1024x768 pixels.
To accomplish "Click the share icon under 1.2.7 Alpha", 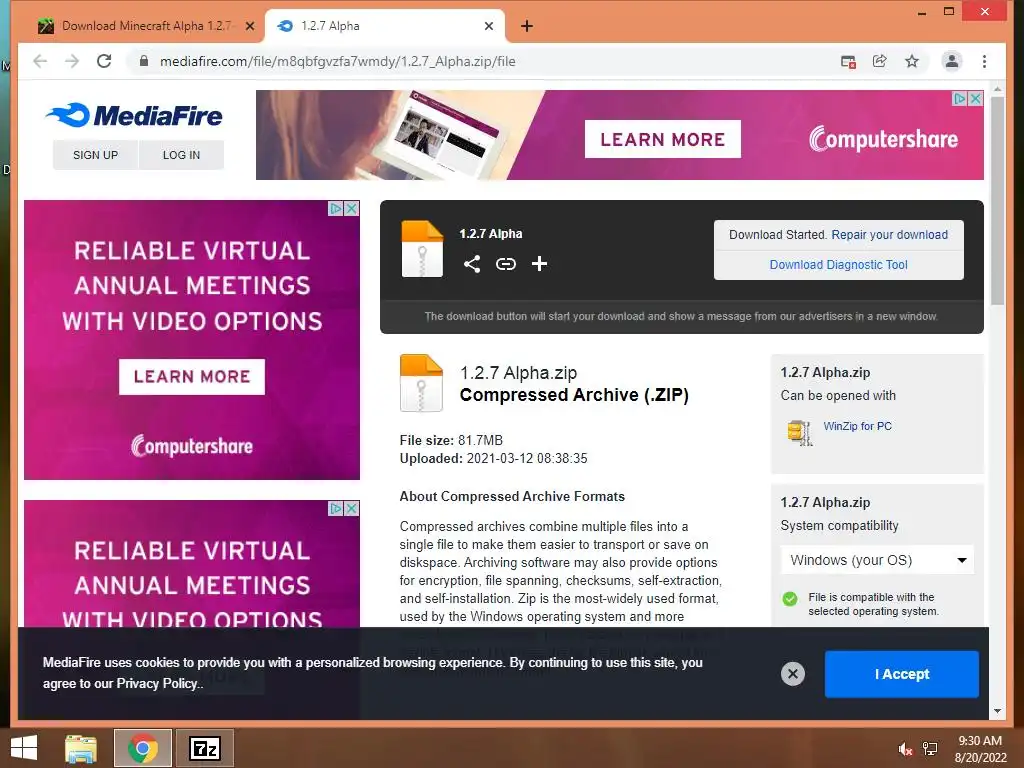I will pos(472,264).
